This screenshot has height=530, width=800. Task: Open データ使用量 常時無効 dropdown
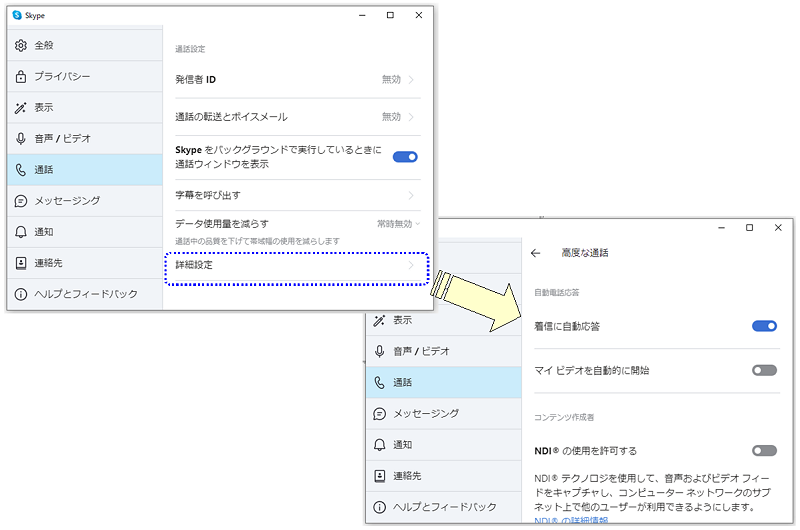398,224
